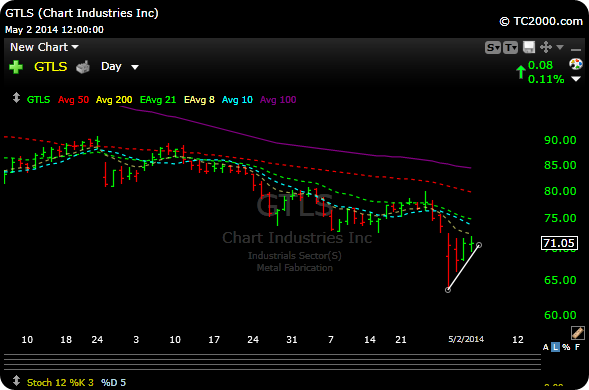The width and height of the screenshot is (589, 390).
Task: Open the New Chart dropdown menu
Action: [44, 47]
